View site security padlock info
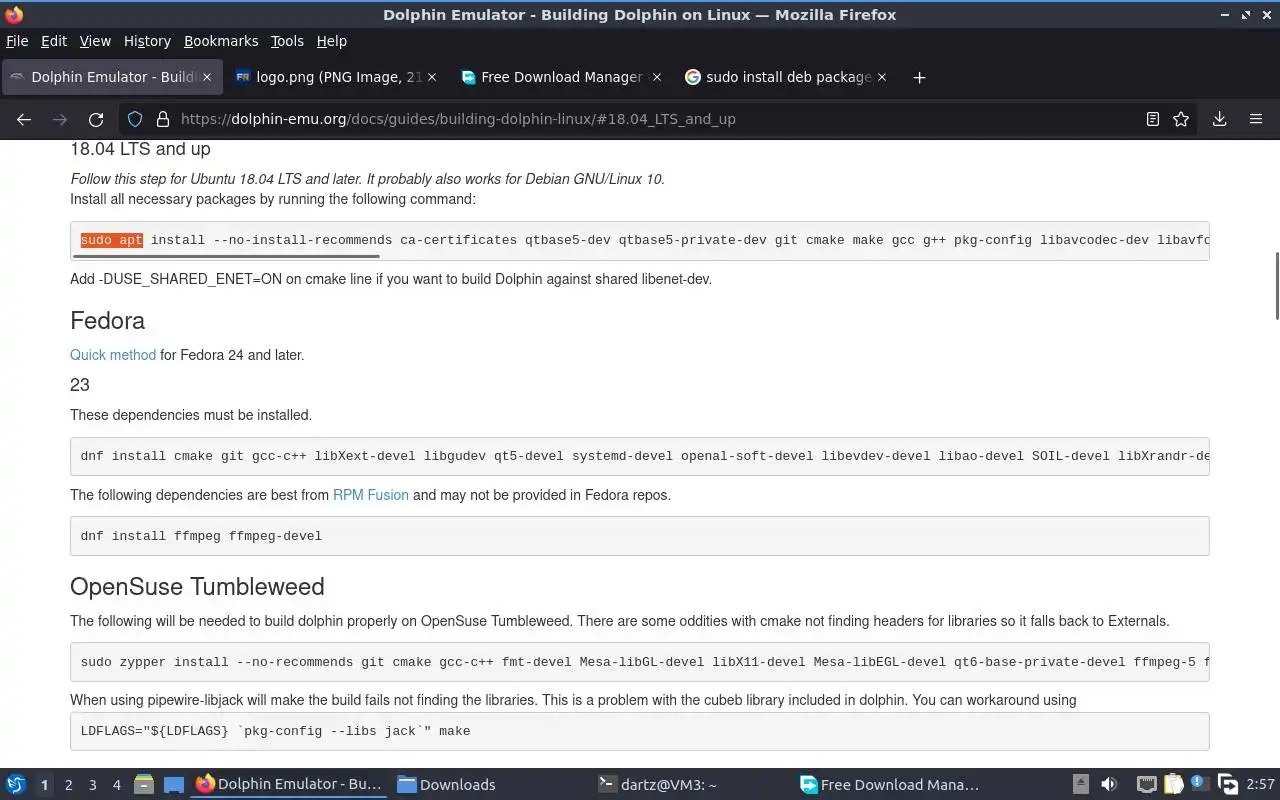 (163, 119)
